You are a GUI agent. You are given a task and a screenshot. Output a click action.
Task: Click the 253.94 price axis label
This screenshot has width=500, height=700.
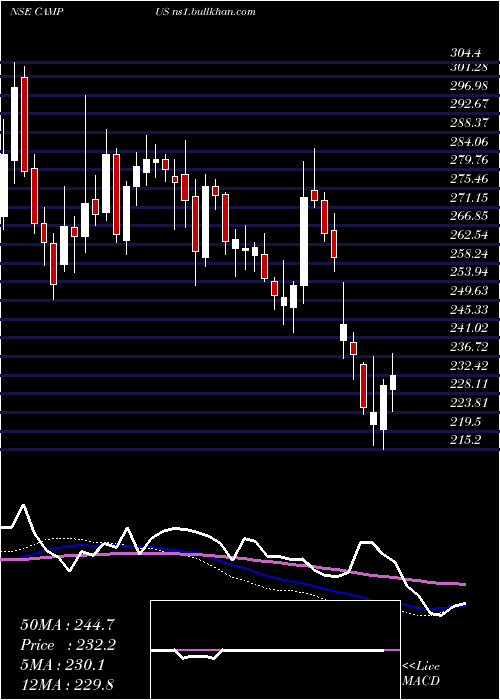coord(469,271)
